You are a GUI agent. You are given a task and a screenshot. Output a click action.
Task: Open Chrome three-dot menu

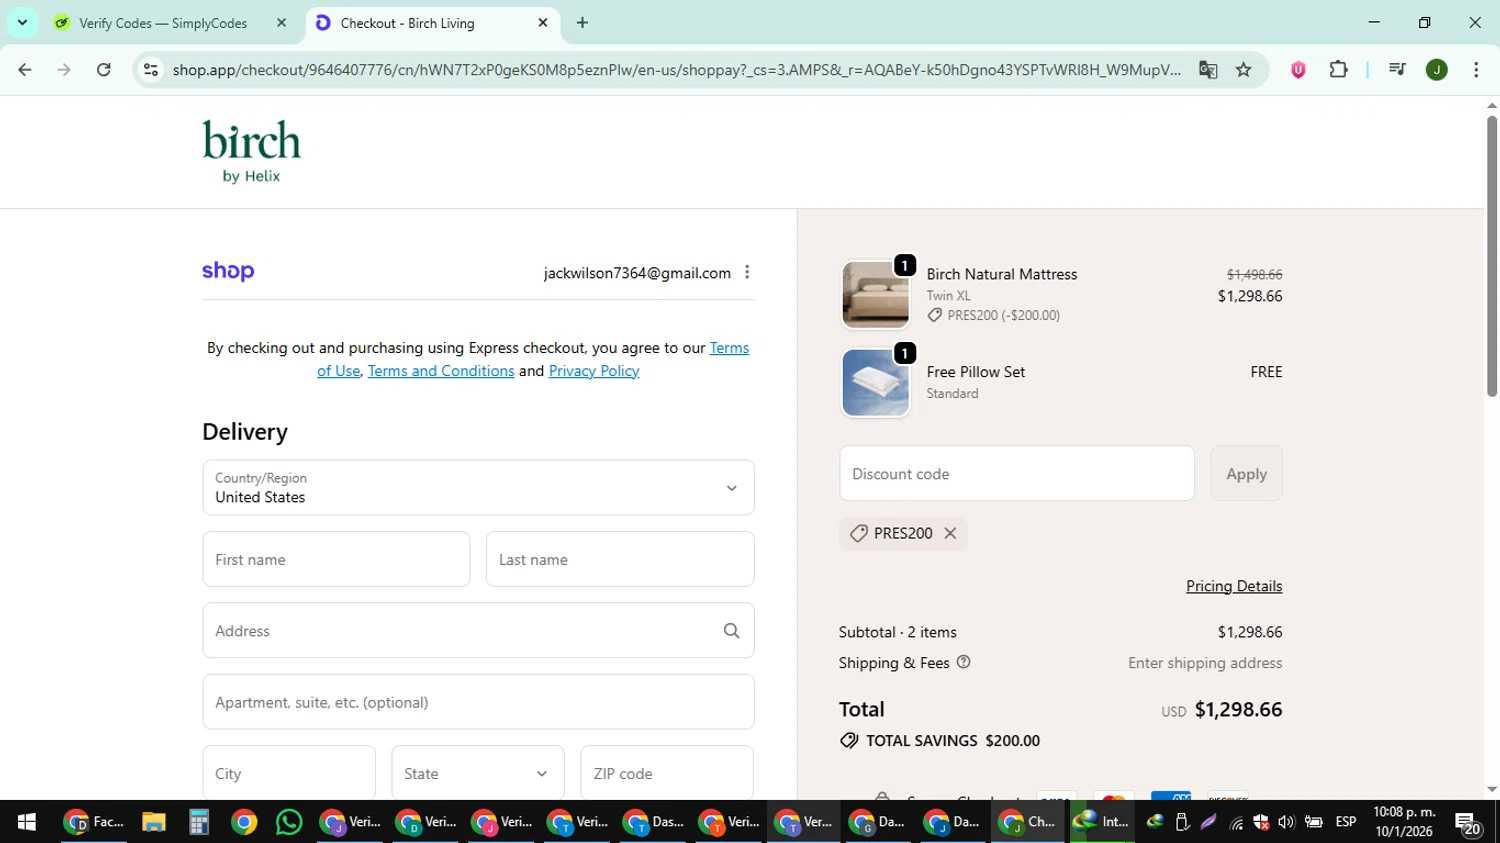pyautogui.click(x=1476, y=70)
